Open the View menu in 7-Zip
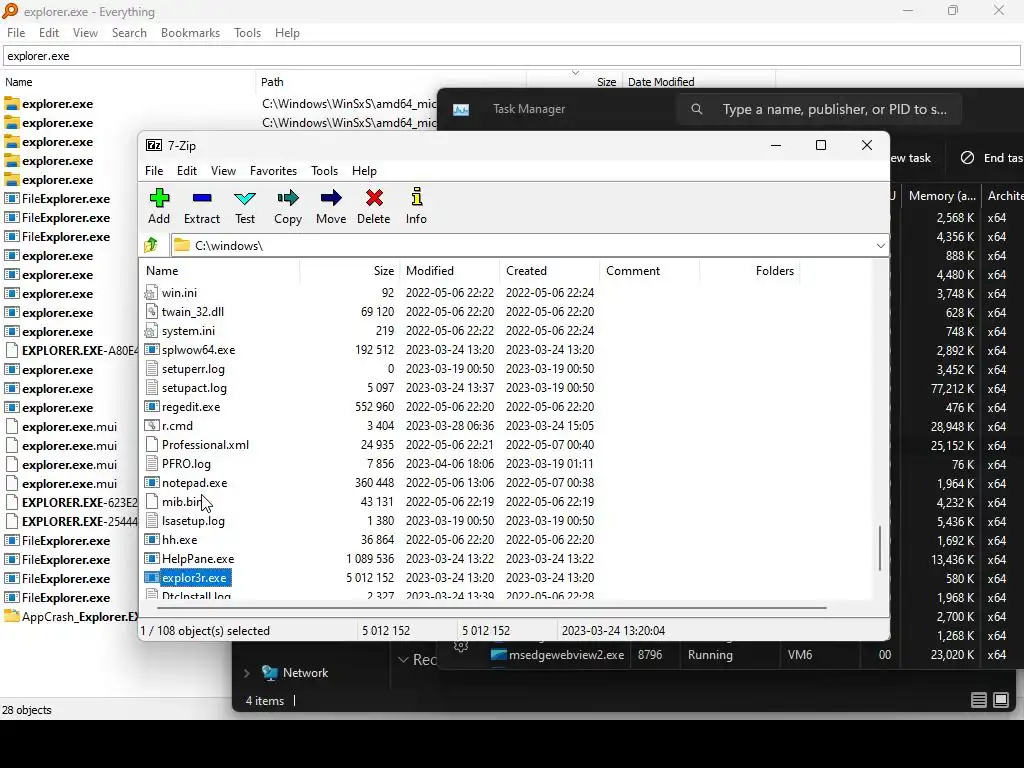1024x768 pixels. 223,170
